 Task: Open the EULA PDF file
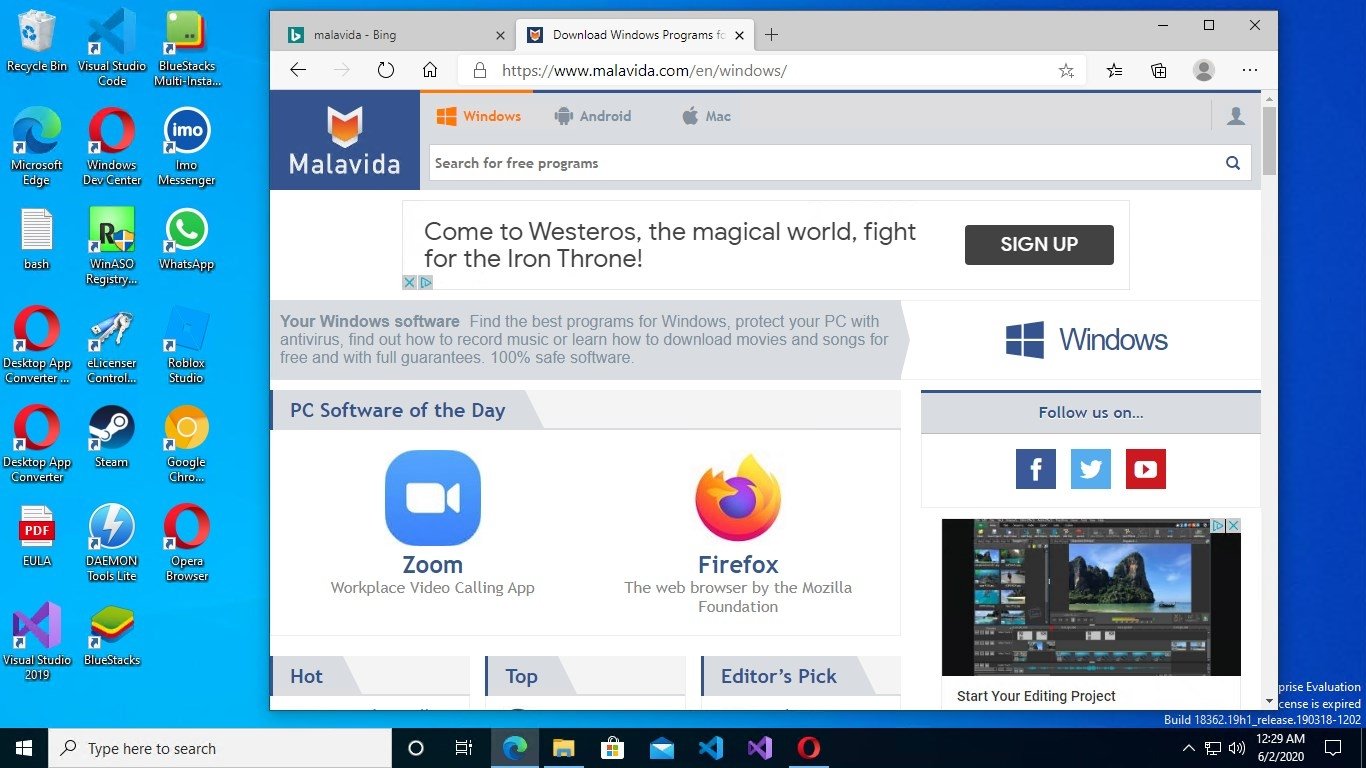point(37,535)
